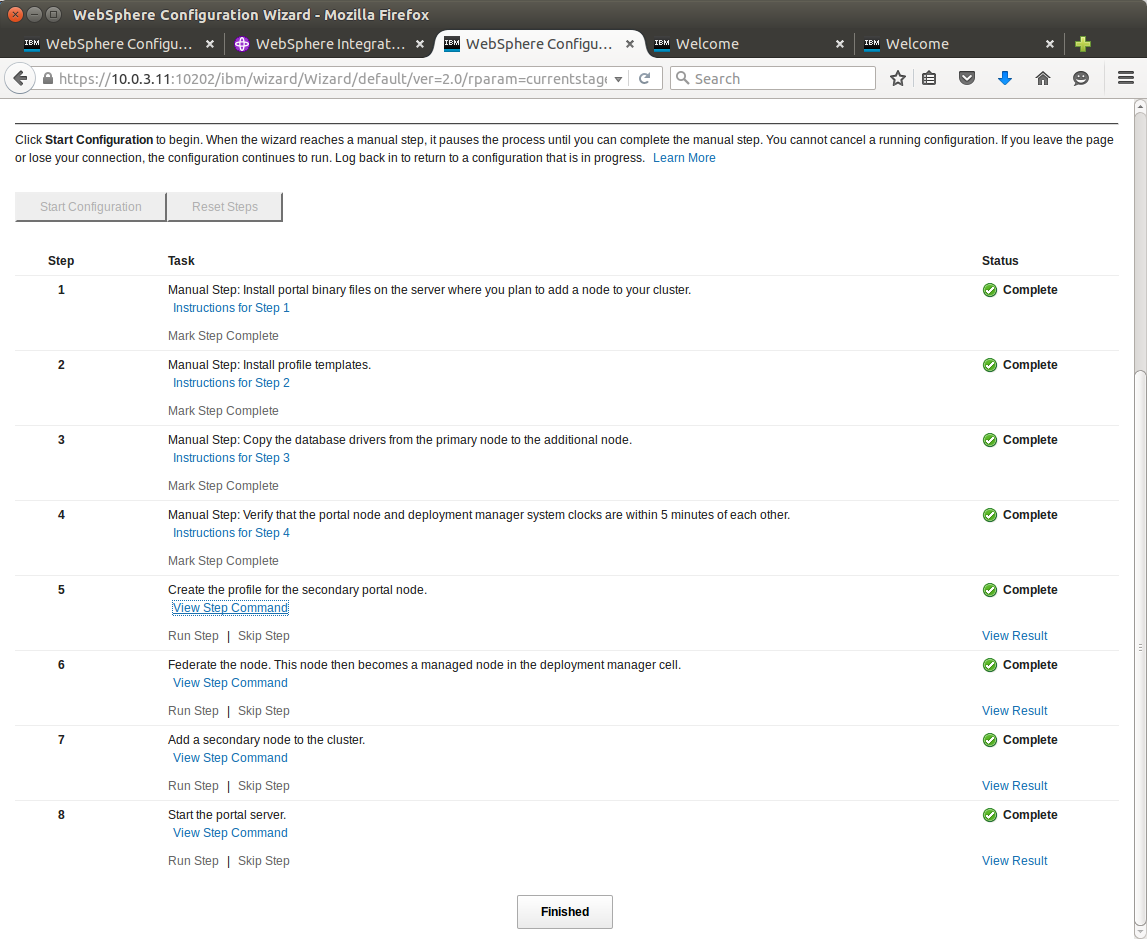1147x939 pixels.
Task: View Result for step 8
Action: point(1015,861)
